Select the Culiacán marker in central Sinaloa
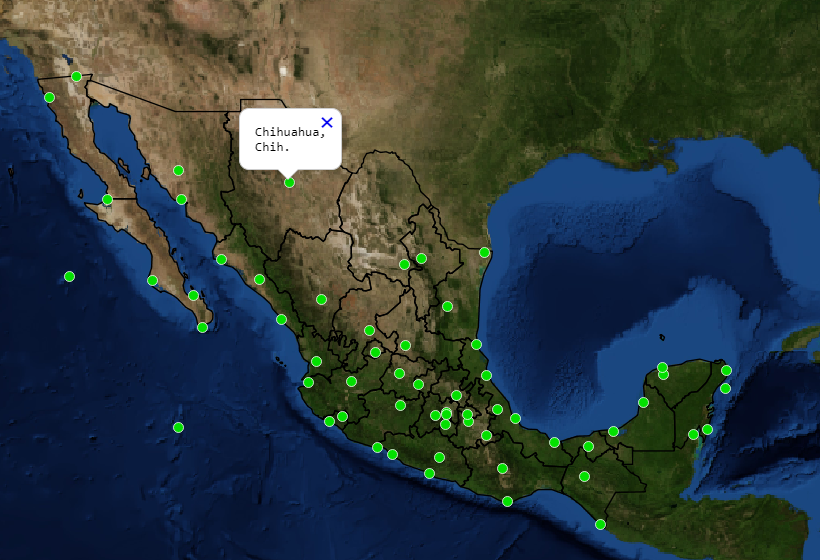 tap(259, 280)
